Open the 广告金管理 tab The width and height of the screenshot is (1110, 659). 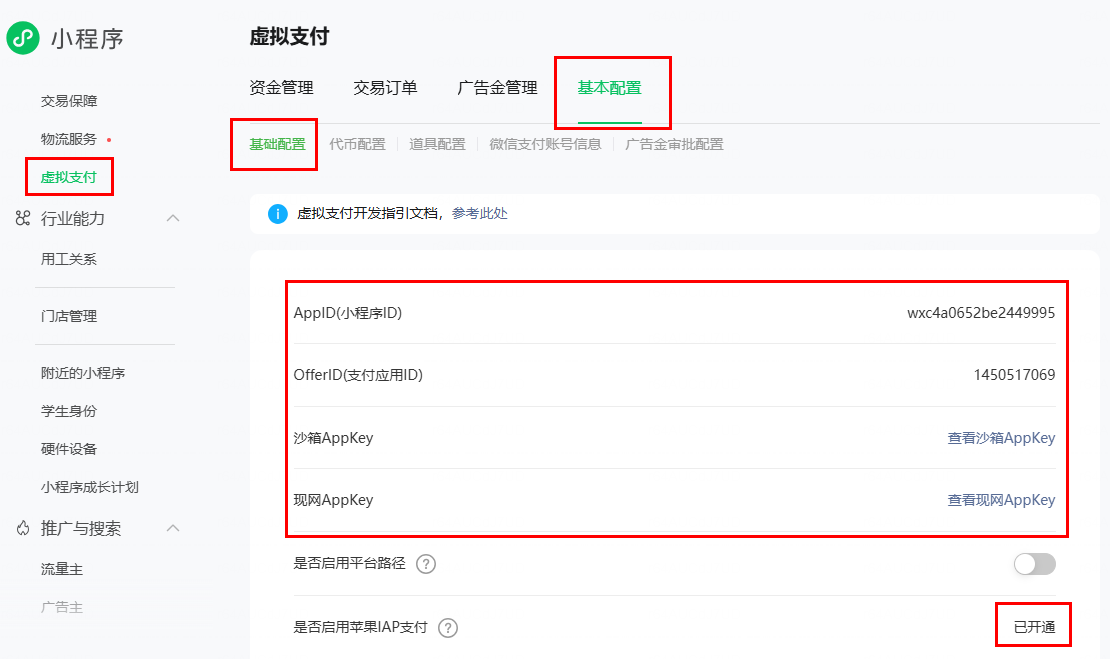pos(497,88)
